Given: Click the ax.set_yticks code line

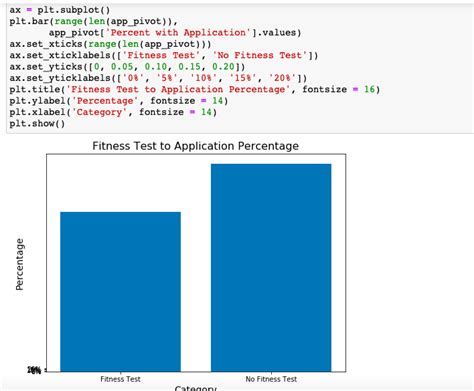Looking at the screenshot, I should point(127,67).
